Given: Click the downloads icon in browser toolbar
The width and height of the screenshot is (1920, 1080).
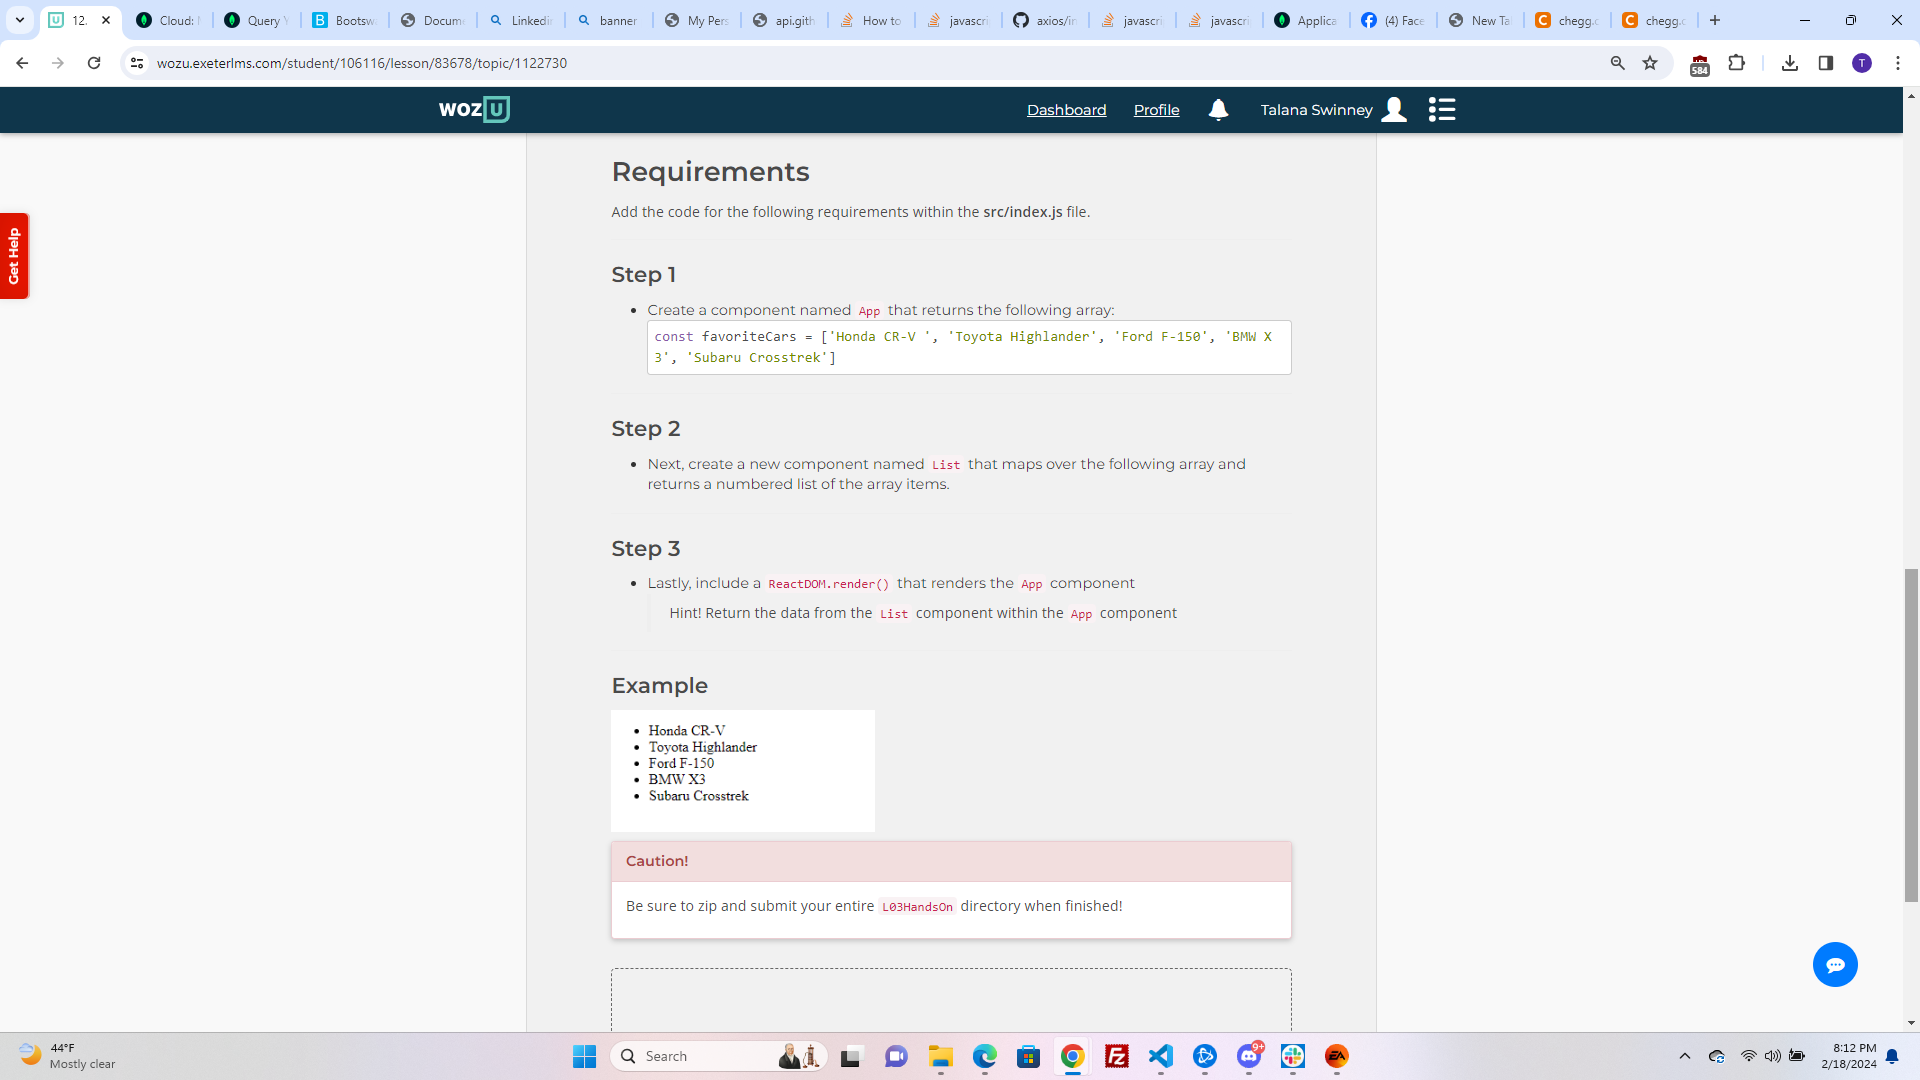Looking at the screenshot, I should 1789,63.
